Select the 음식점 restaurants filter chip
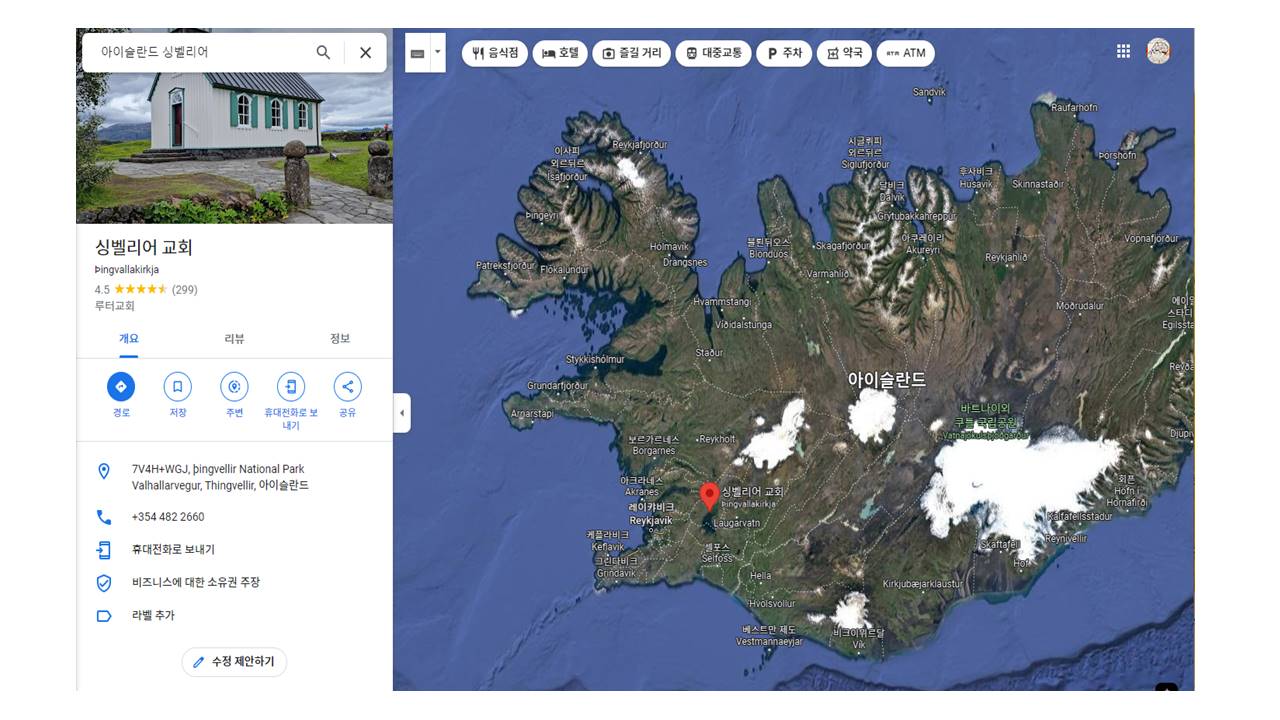 pos(495,53)
